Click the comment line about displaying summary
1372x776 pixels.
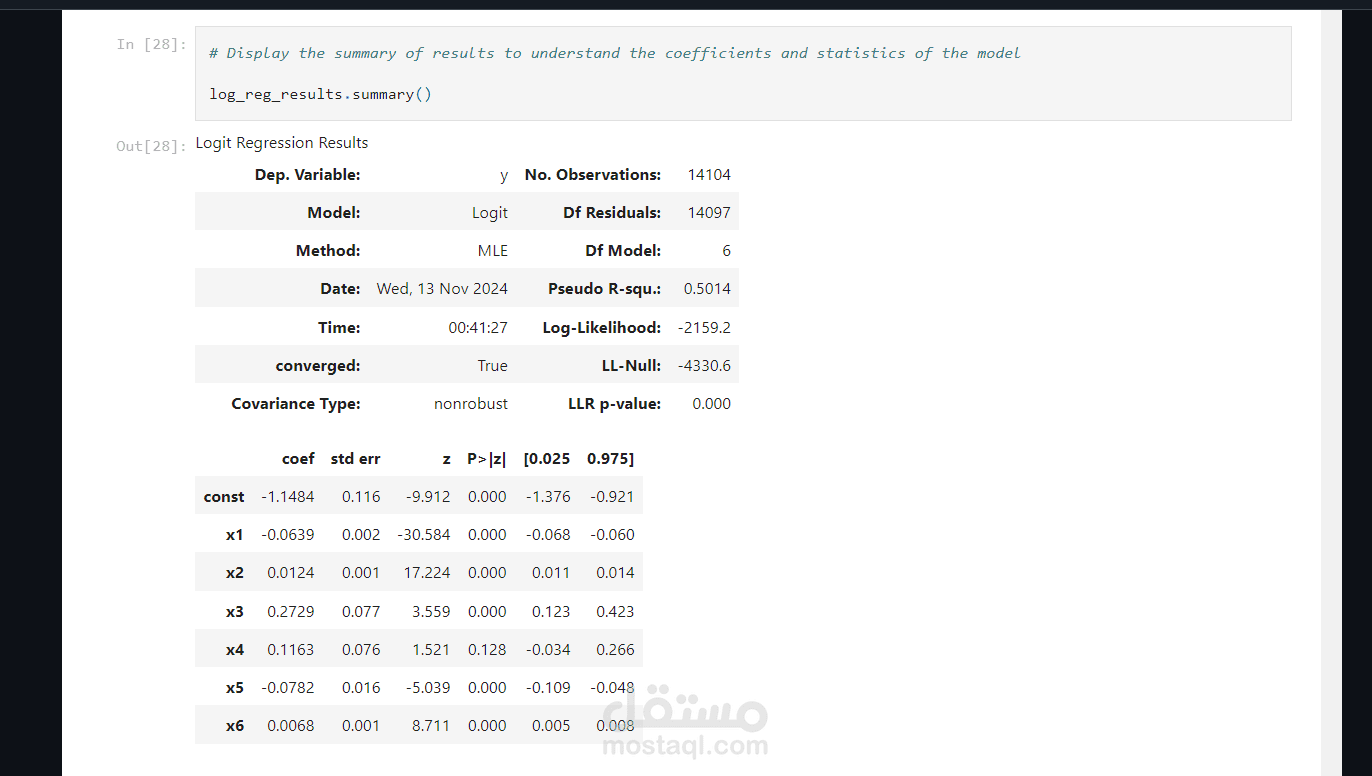615,53
